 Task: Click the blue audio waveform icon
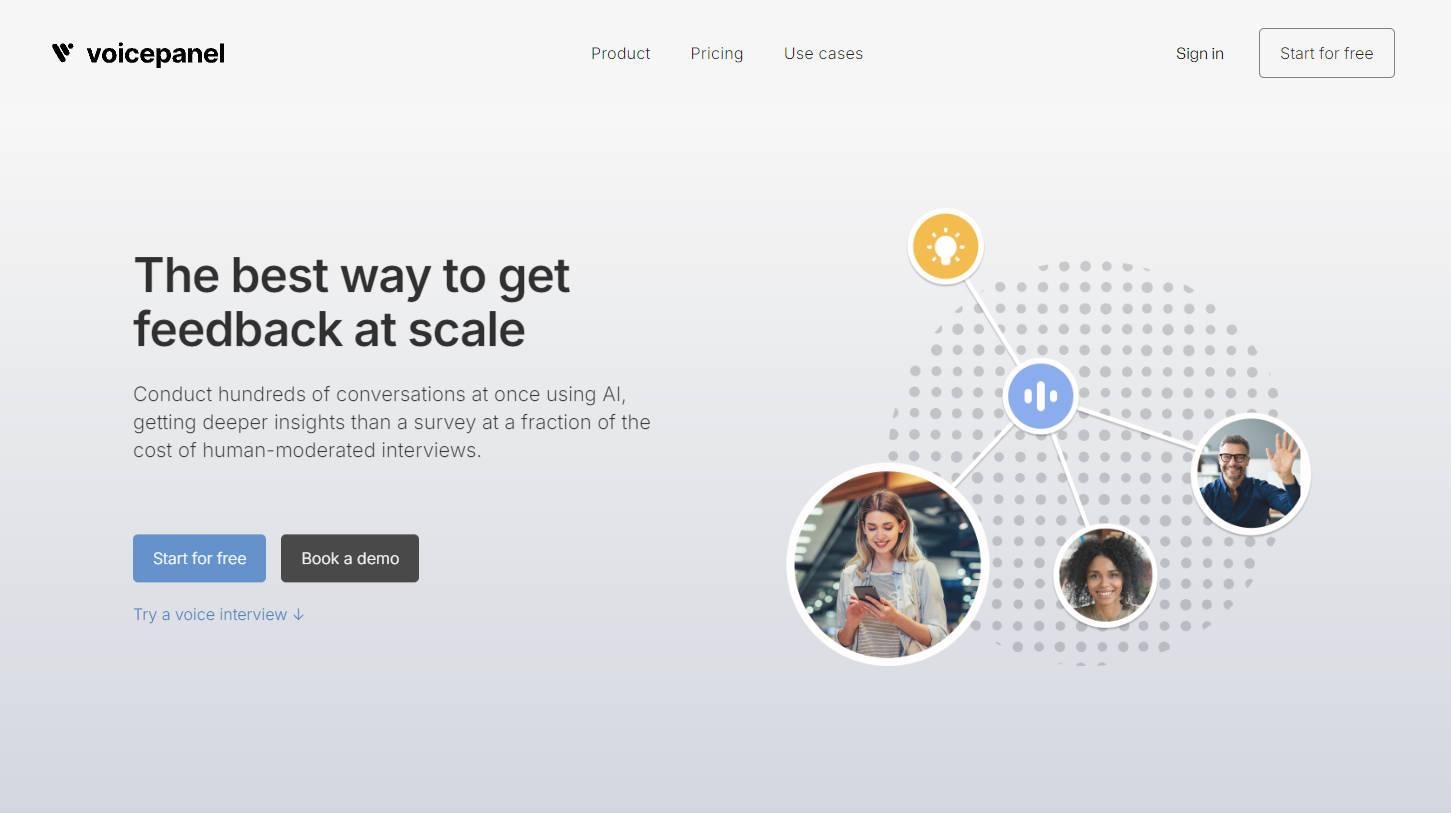1040,396
